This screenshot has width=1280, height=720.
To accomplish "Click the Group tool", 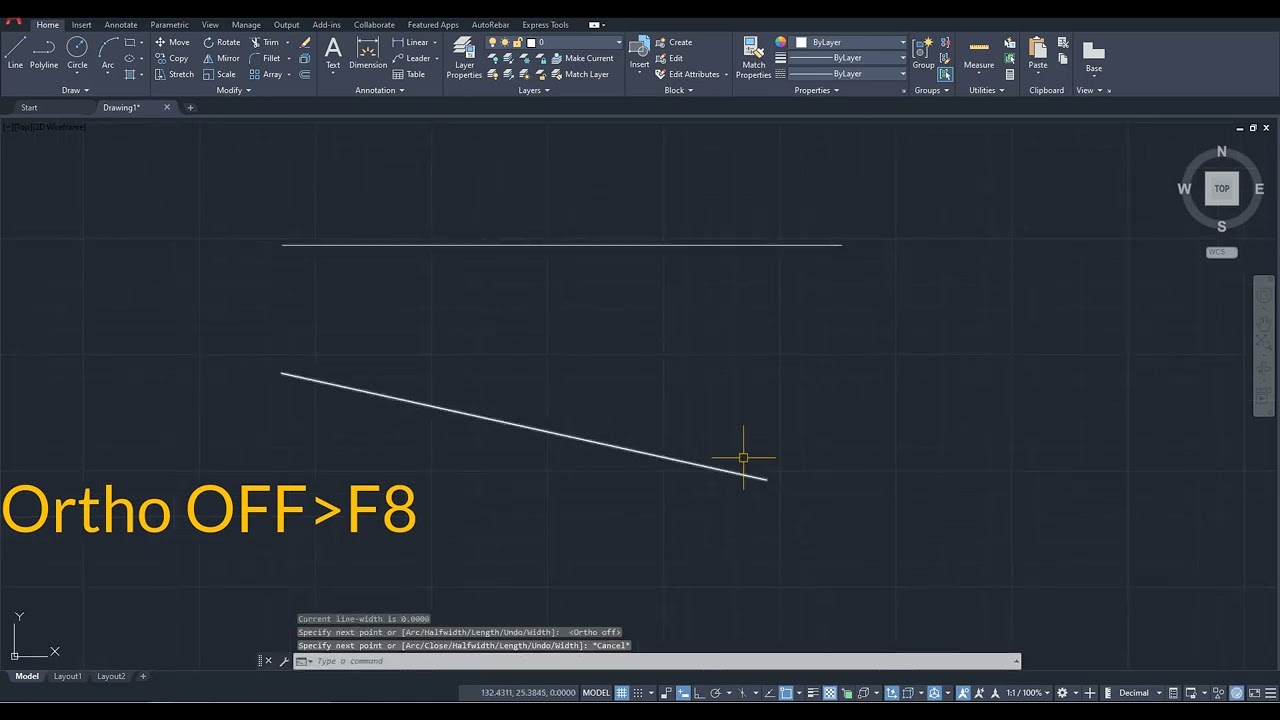I will click(923, 52).
